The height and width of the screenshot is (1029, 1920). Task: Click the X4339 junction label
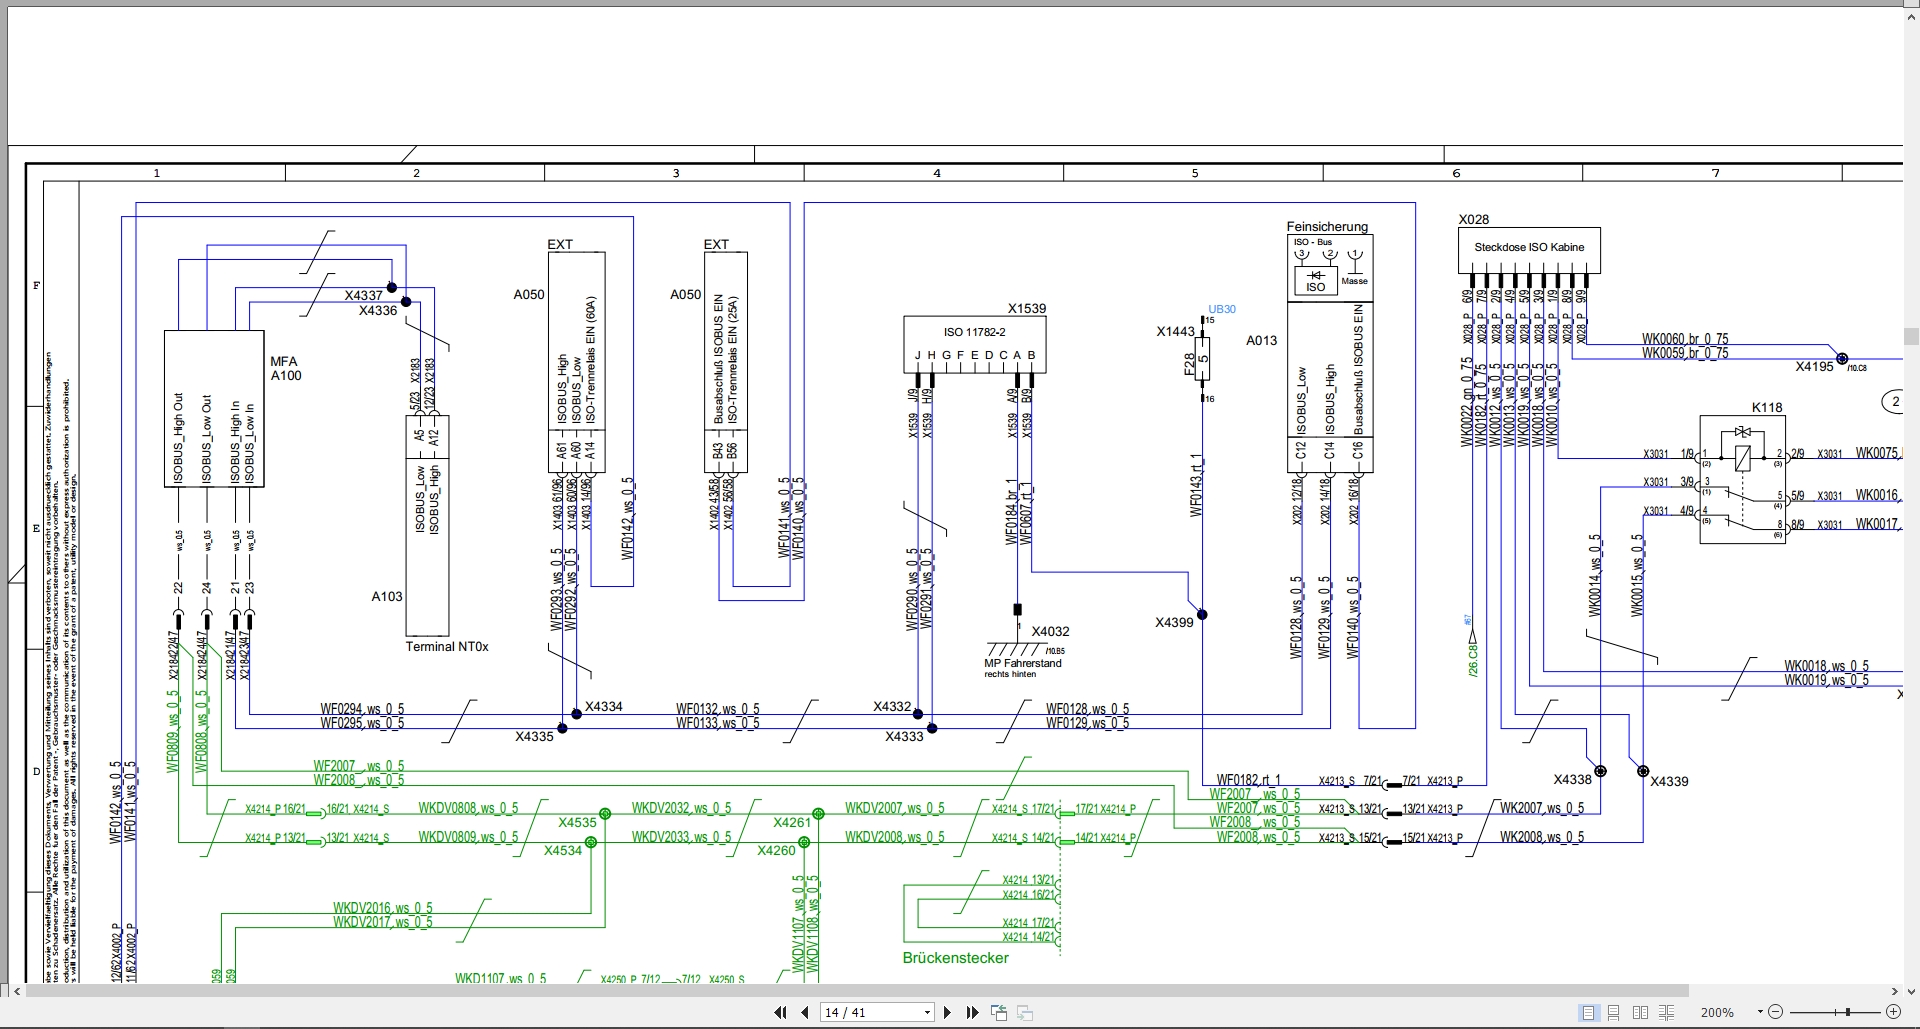tap(1669, 781)
